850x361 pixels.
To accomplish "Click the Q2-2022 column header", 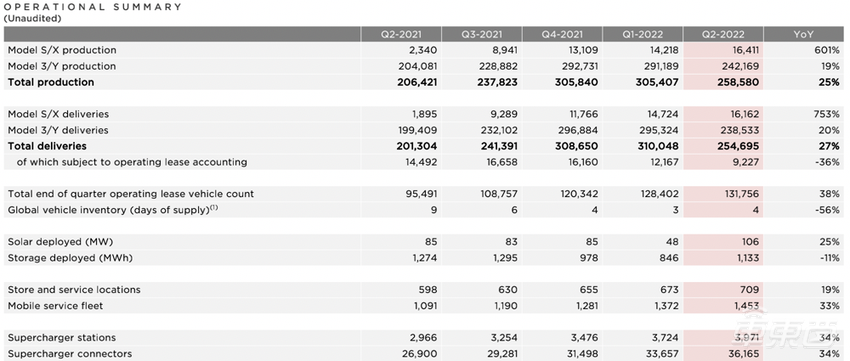I will 724,34.
